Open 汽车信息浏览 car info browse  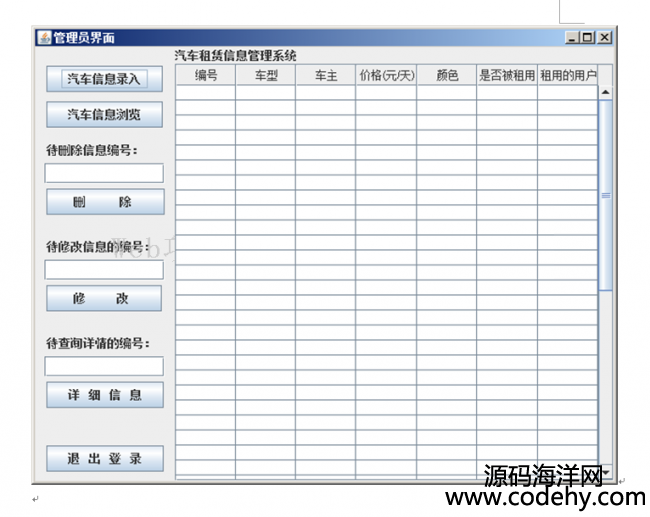coord(104,114)
